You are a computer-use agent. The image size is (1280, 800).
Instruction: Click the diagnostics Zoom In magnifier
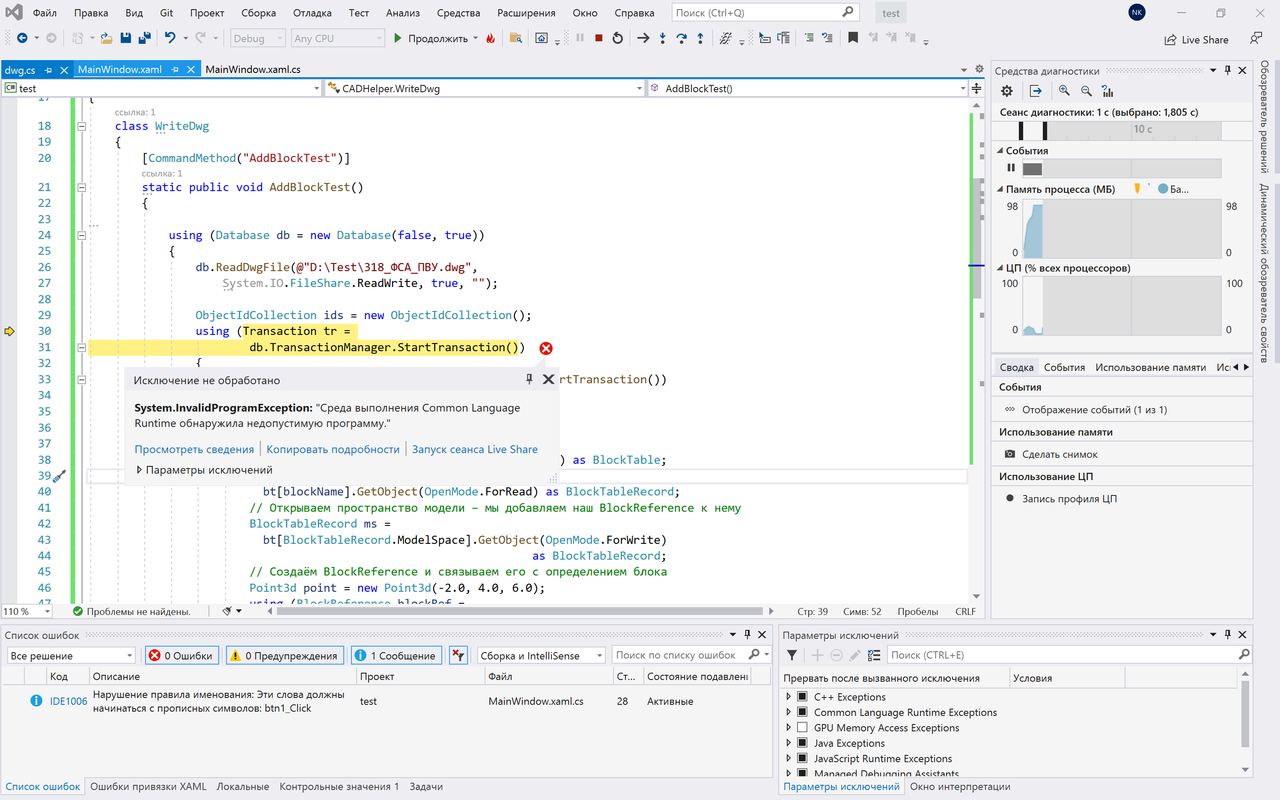pos(1064,91)
